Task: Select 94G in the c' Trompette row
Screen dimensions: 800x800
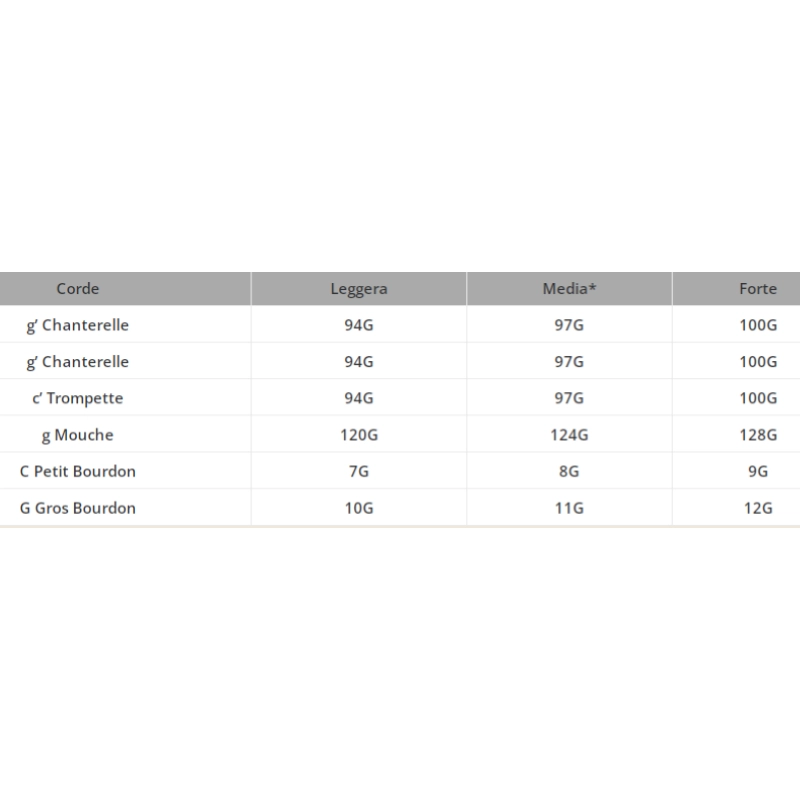Action: coord(358,398)
